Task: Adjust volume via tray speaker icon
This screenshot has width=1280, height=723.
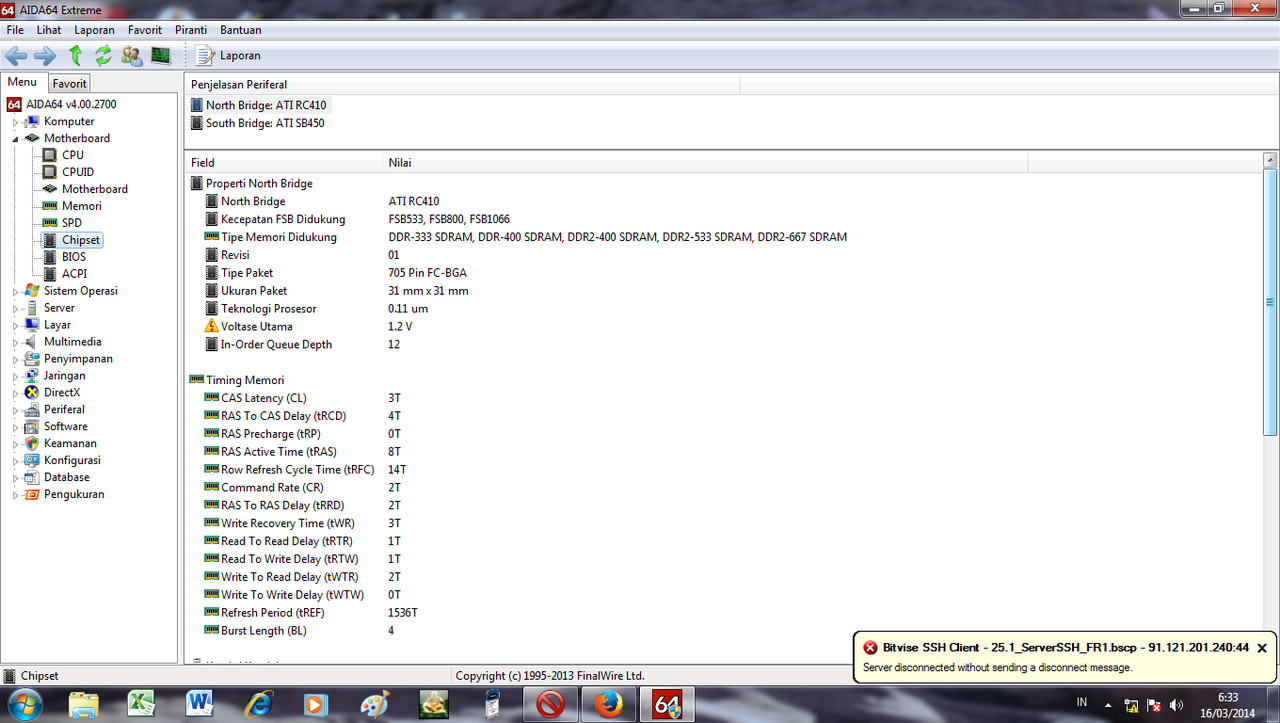Action: [1175, 705]
